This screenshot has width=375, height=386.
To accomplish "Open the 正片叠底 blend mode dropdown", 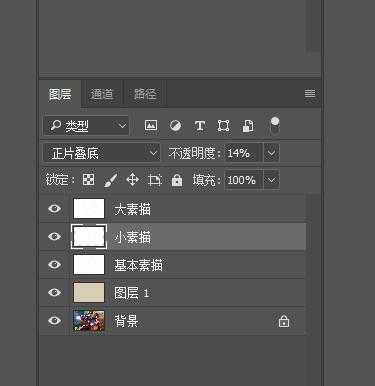I will 102,153.
